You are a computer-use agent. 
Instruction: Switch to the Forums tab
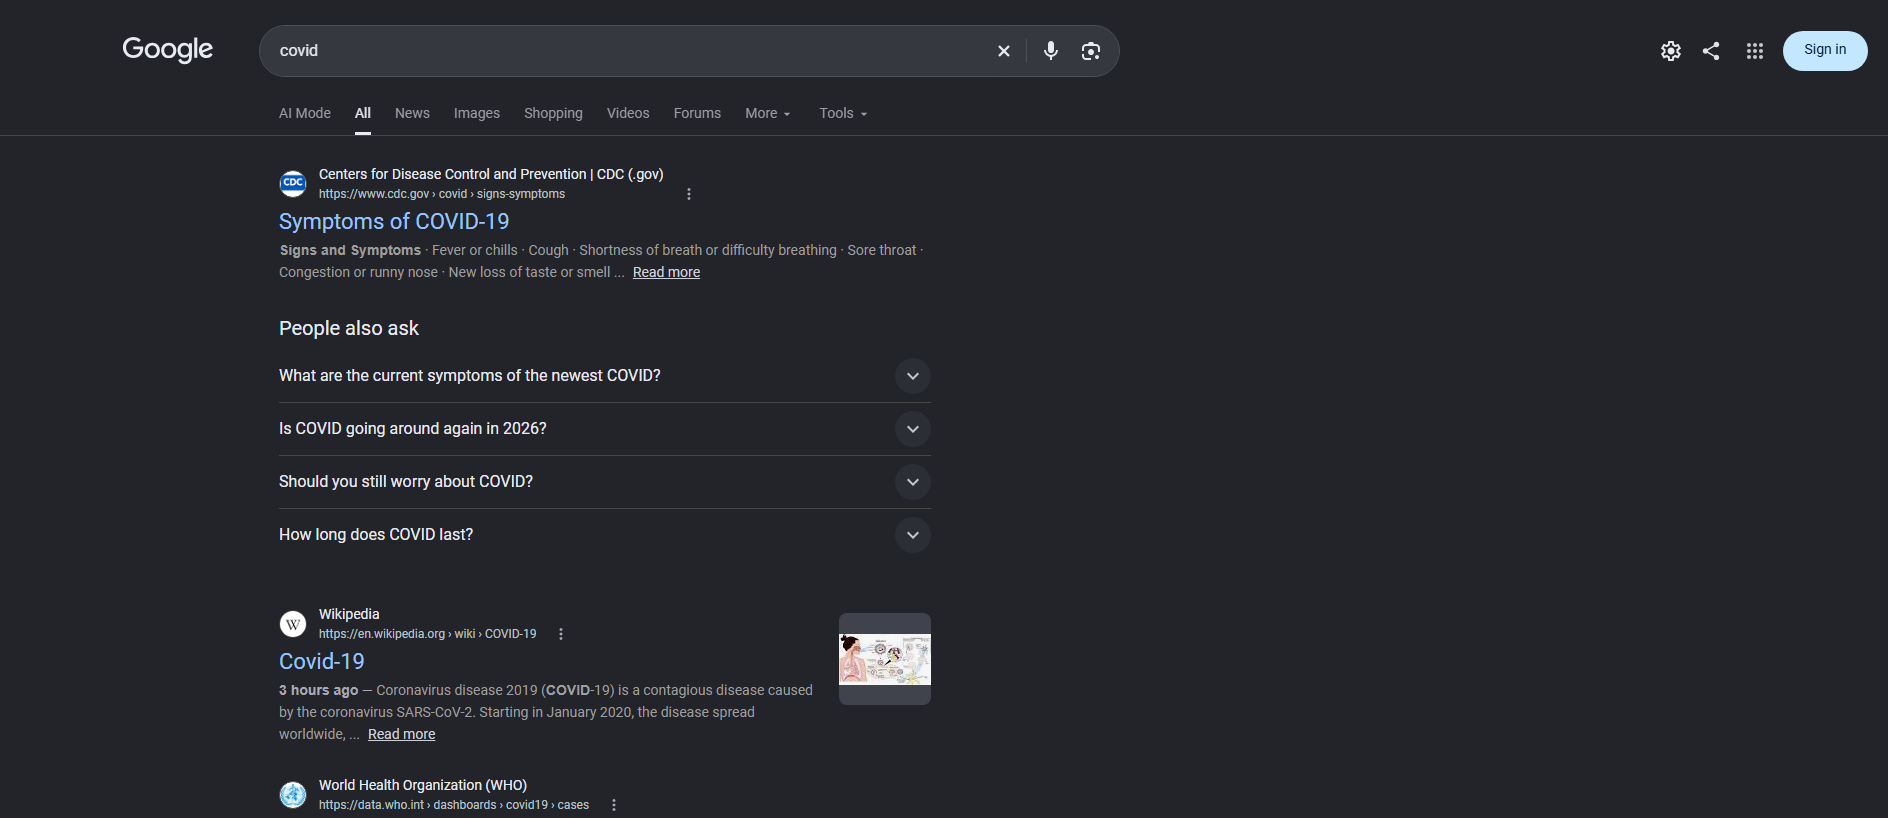click(x=697, y=113)
